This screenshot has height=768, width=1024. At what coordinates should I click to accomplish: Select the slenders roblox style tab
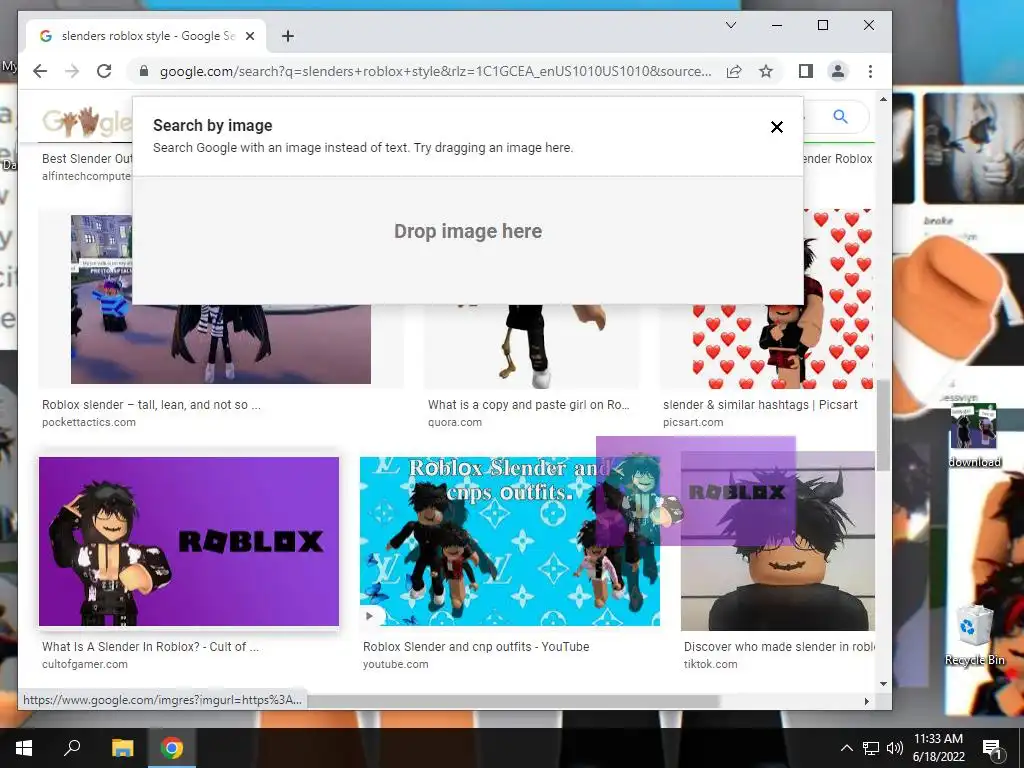pyautogui.click(x=146, y=36)
